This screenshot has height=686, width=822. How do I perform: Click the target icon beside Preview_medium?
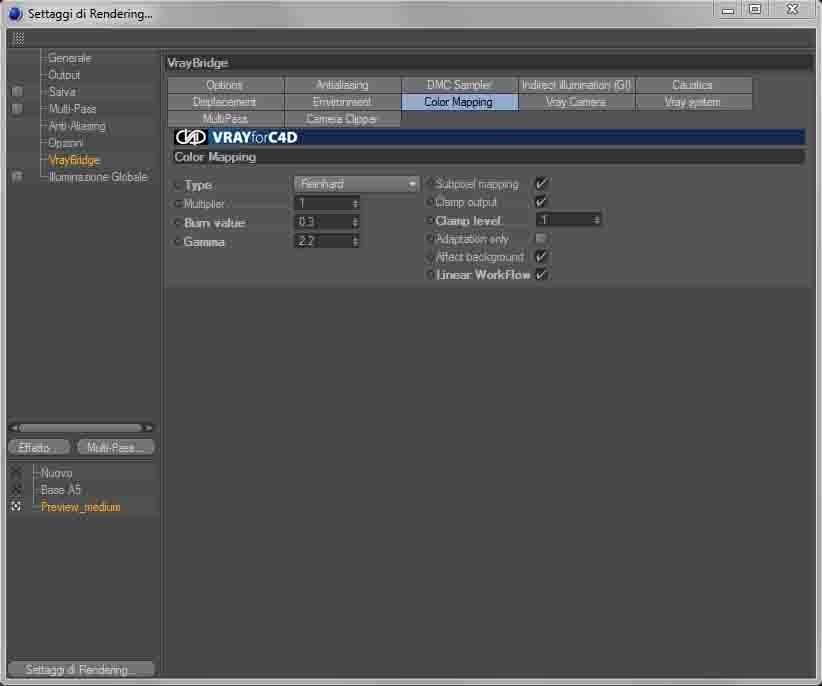[16, 506]
